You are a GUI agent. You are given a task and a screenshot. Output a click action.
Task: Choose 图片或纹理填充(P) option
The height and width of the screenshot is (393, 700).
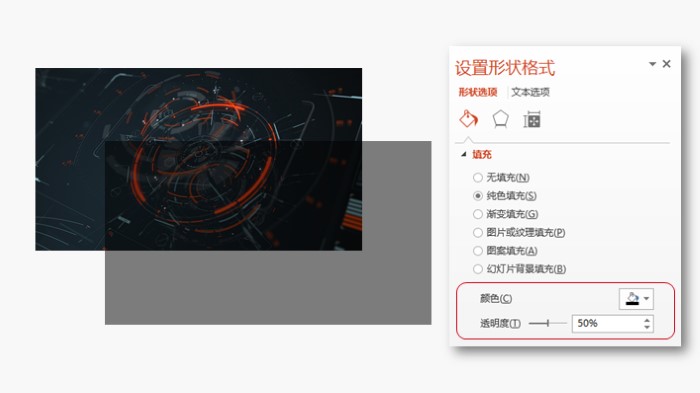(519, 232)
